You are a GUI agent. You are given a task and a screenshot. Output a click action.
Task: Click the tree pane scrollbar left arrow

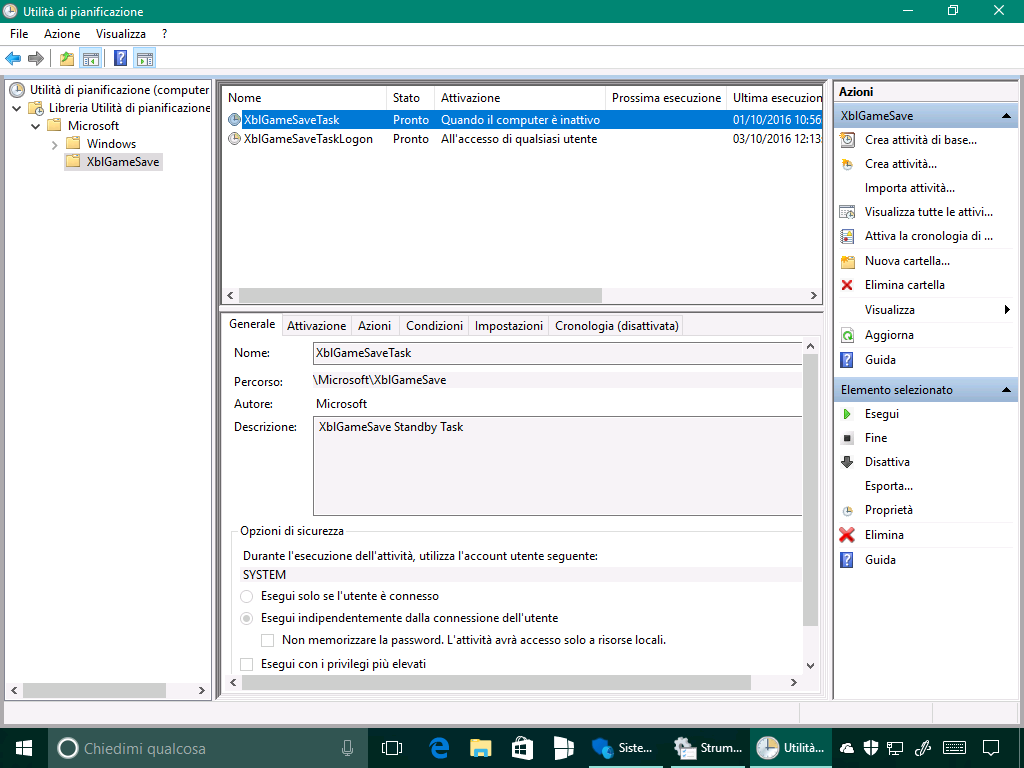(14, 690)
